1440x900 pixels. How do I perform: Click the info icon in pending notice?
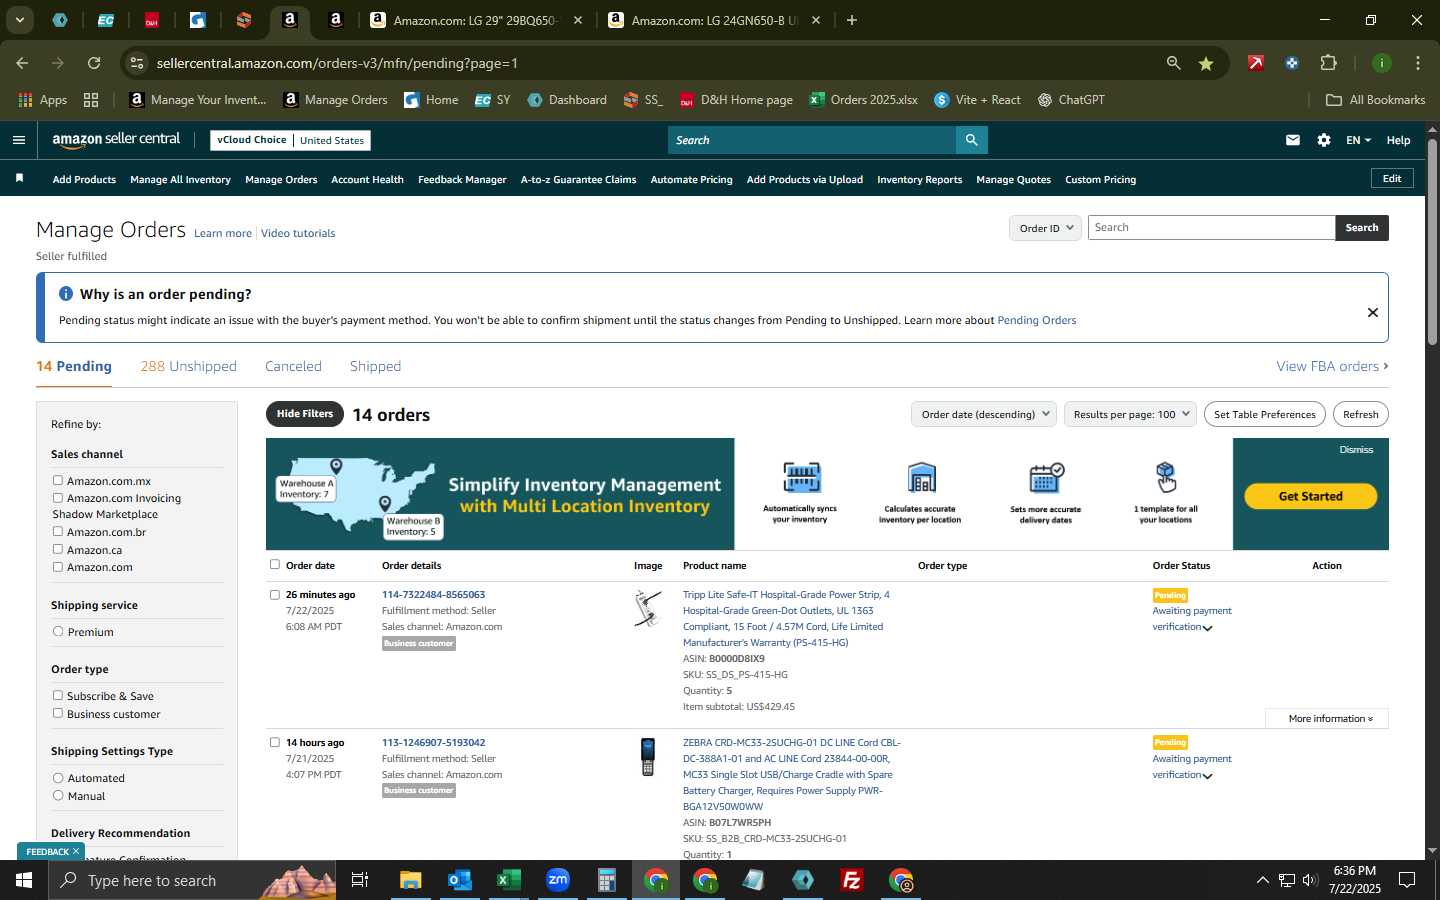point(66,294)
